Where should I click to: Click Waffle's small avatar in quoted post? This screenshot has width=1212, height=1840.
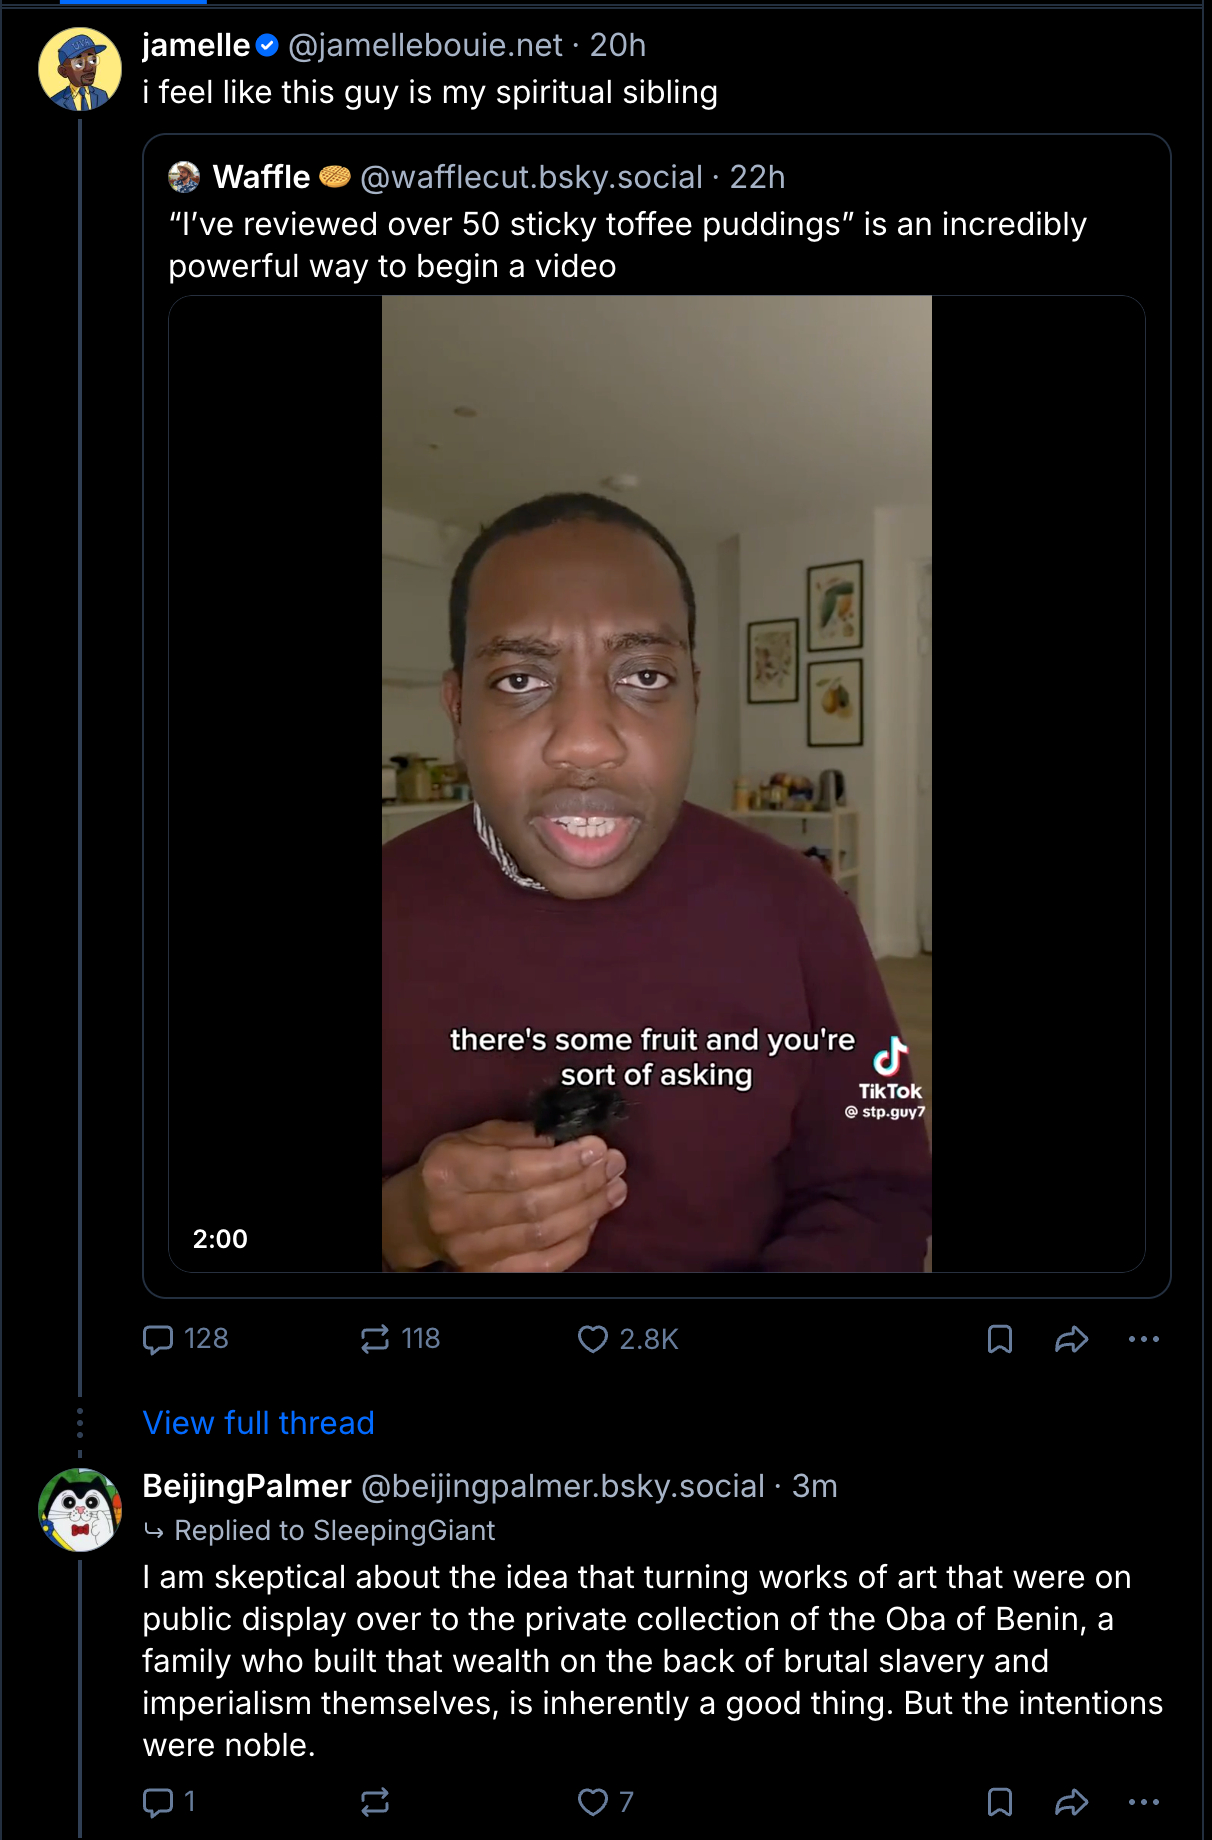[x=184, y=177]
